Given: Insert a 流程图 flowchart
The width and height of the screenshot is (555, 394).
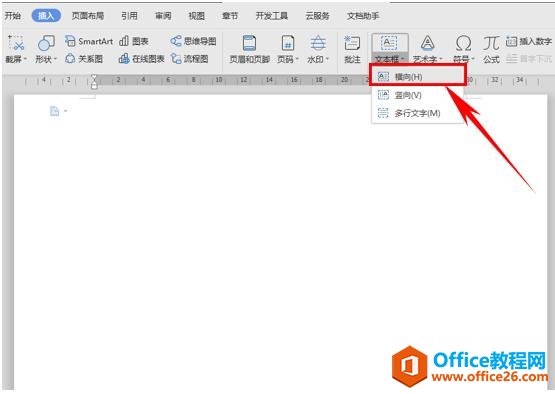Looking at the screenshot, I should (x=189, y=59).
